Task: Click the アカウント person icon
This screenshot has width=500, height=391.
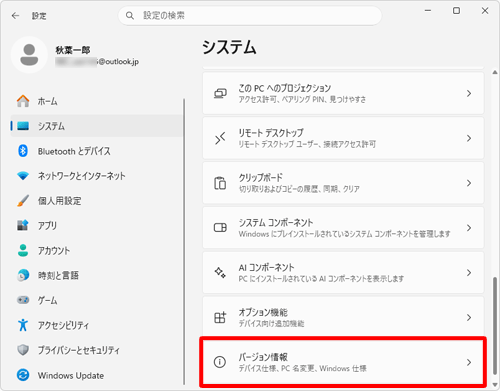Action: (23, 250)
